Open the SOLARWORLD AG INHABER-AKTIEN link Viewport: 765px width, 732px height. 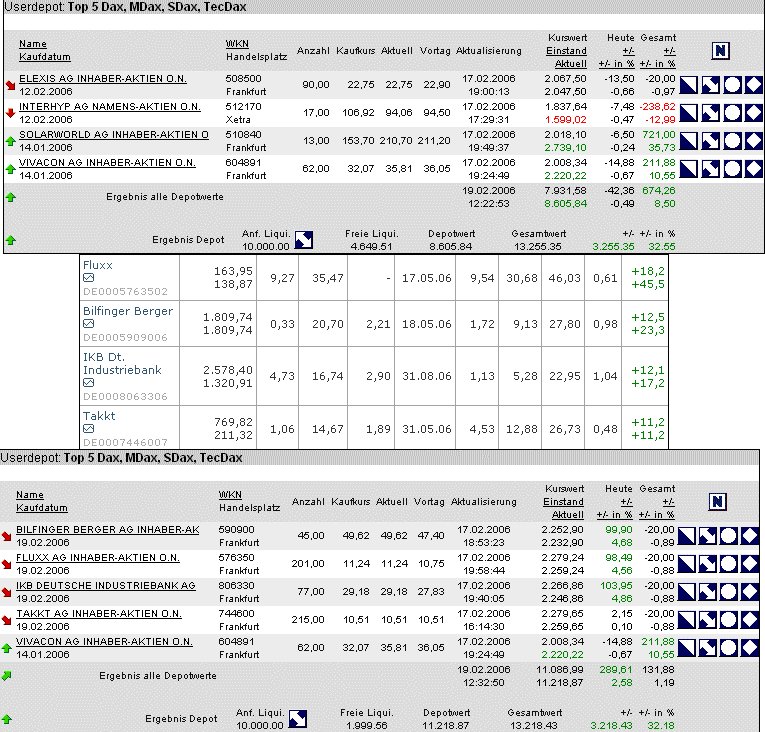[x=114, y=135]
